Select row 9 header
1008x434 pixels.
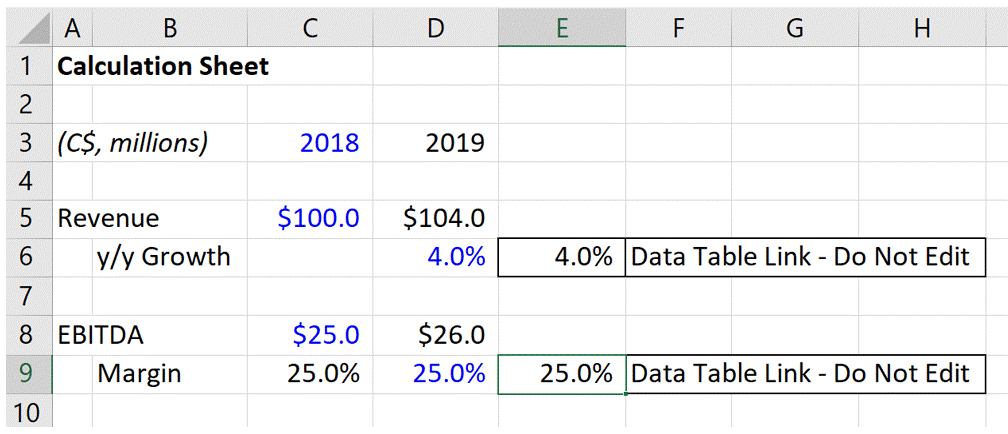click(x=26, y=374)
